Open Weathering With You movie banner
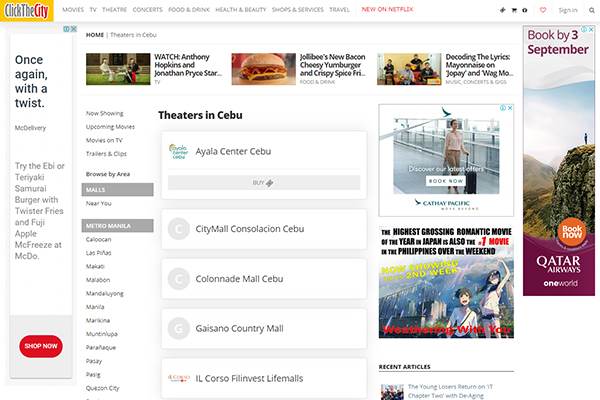This screenshot has height=400, width=600. (x=446, y=282)
